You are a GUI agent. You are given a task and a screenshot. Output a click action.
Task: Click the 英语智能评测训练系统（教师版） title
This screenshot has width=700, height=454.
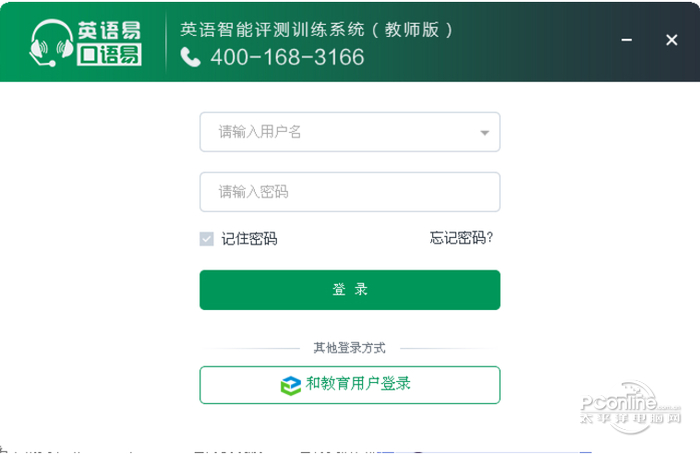click(x=317, y=29)
